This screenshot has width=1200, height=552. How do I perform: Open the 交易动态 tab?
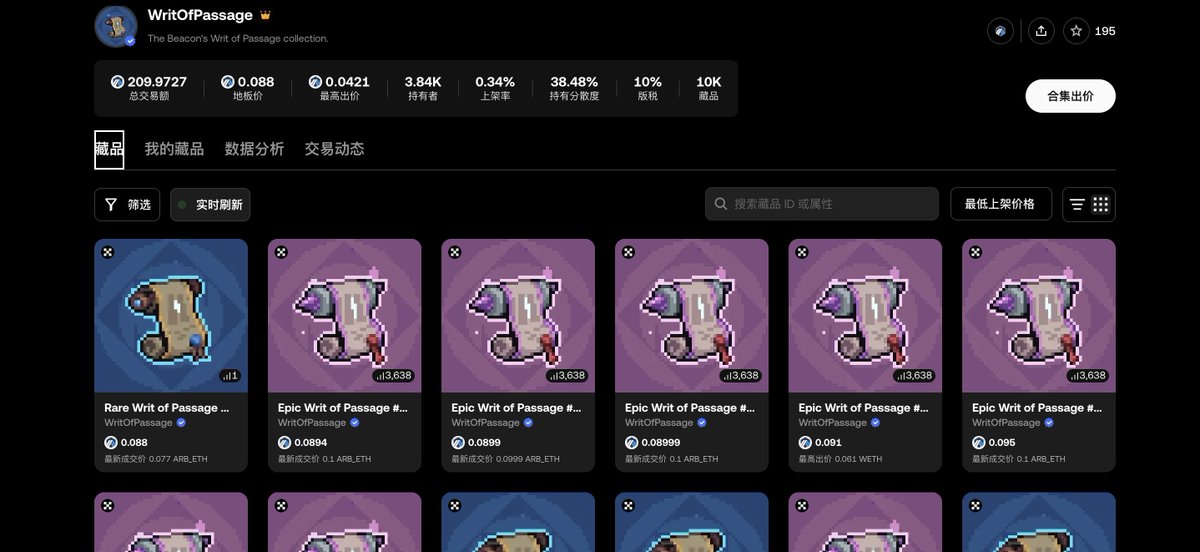(x=334, y=149)
